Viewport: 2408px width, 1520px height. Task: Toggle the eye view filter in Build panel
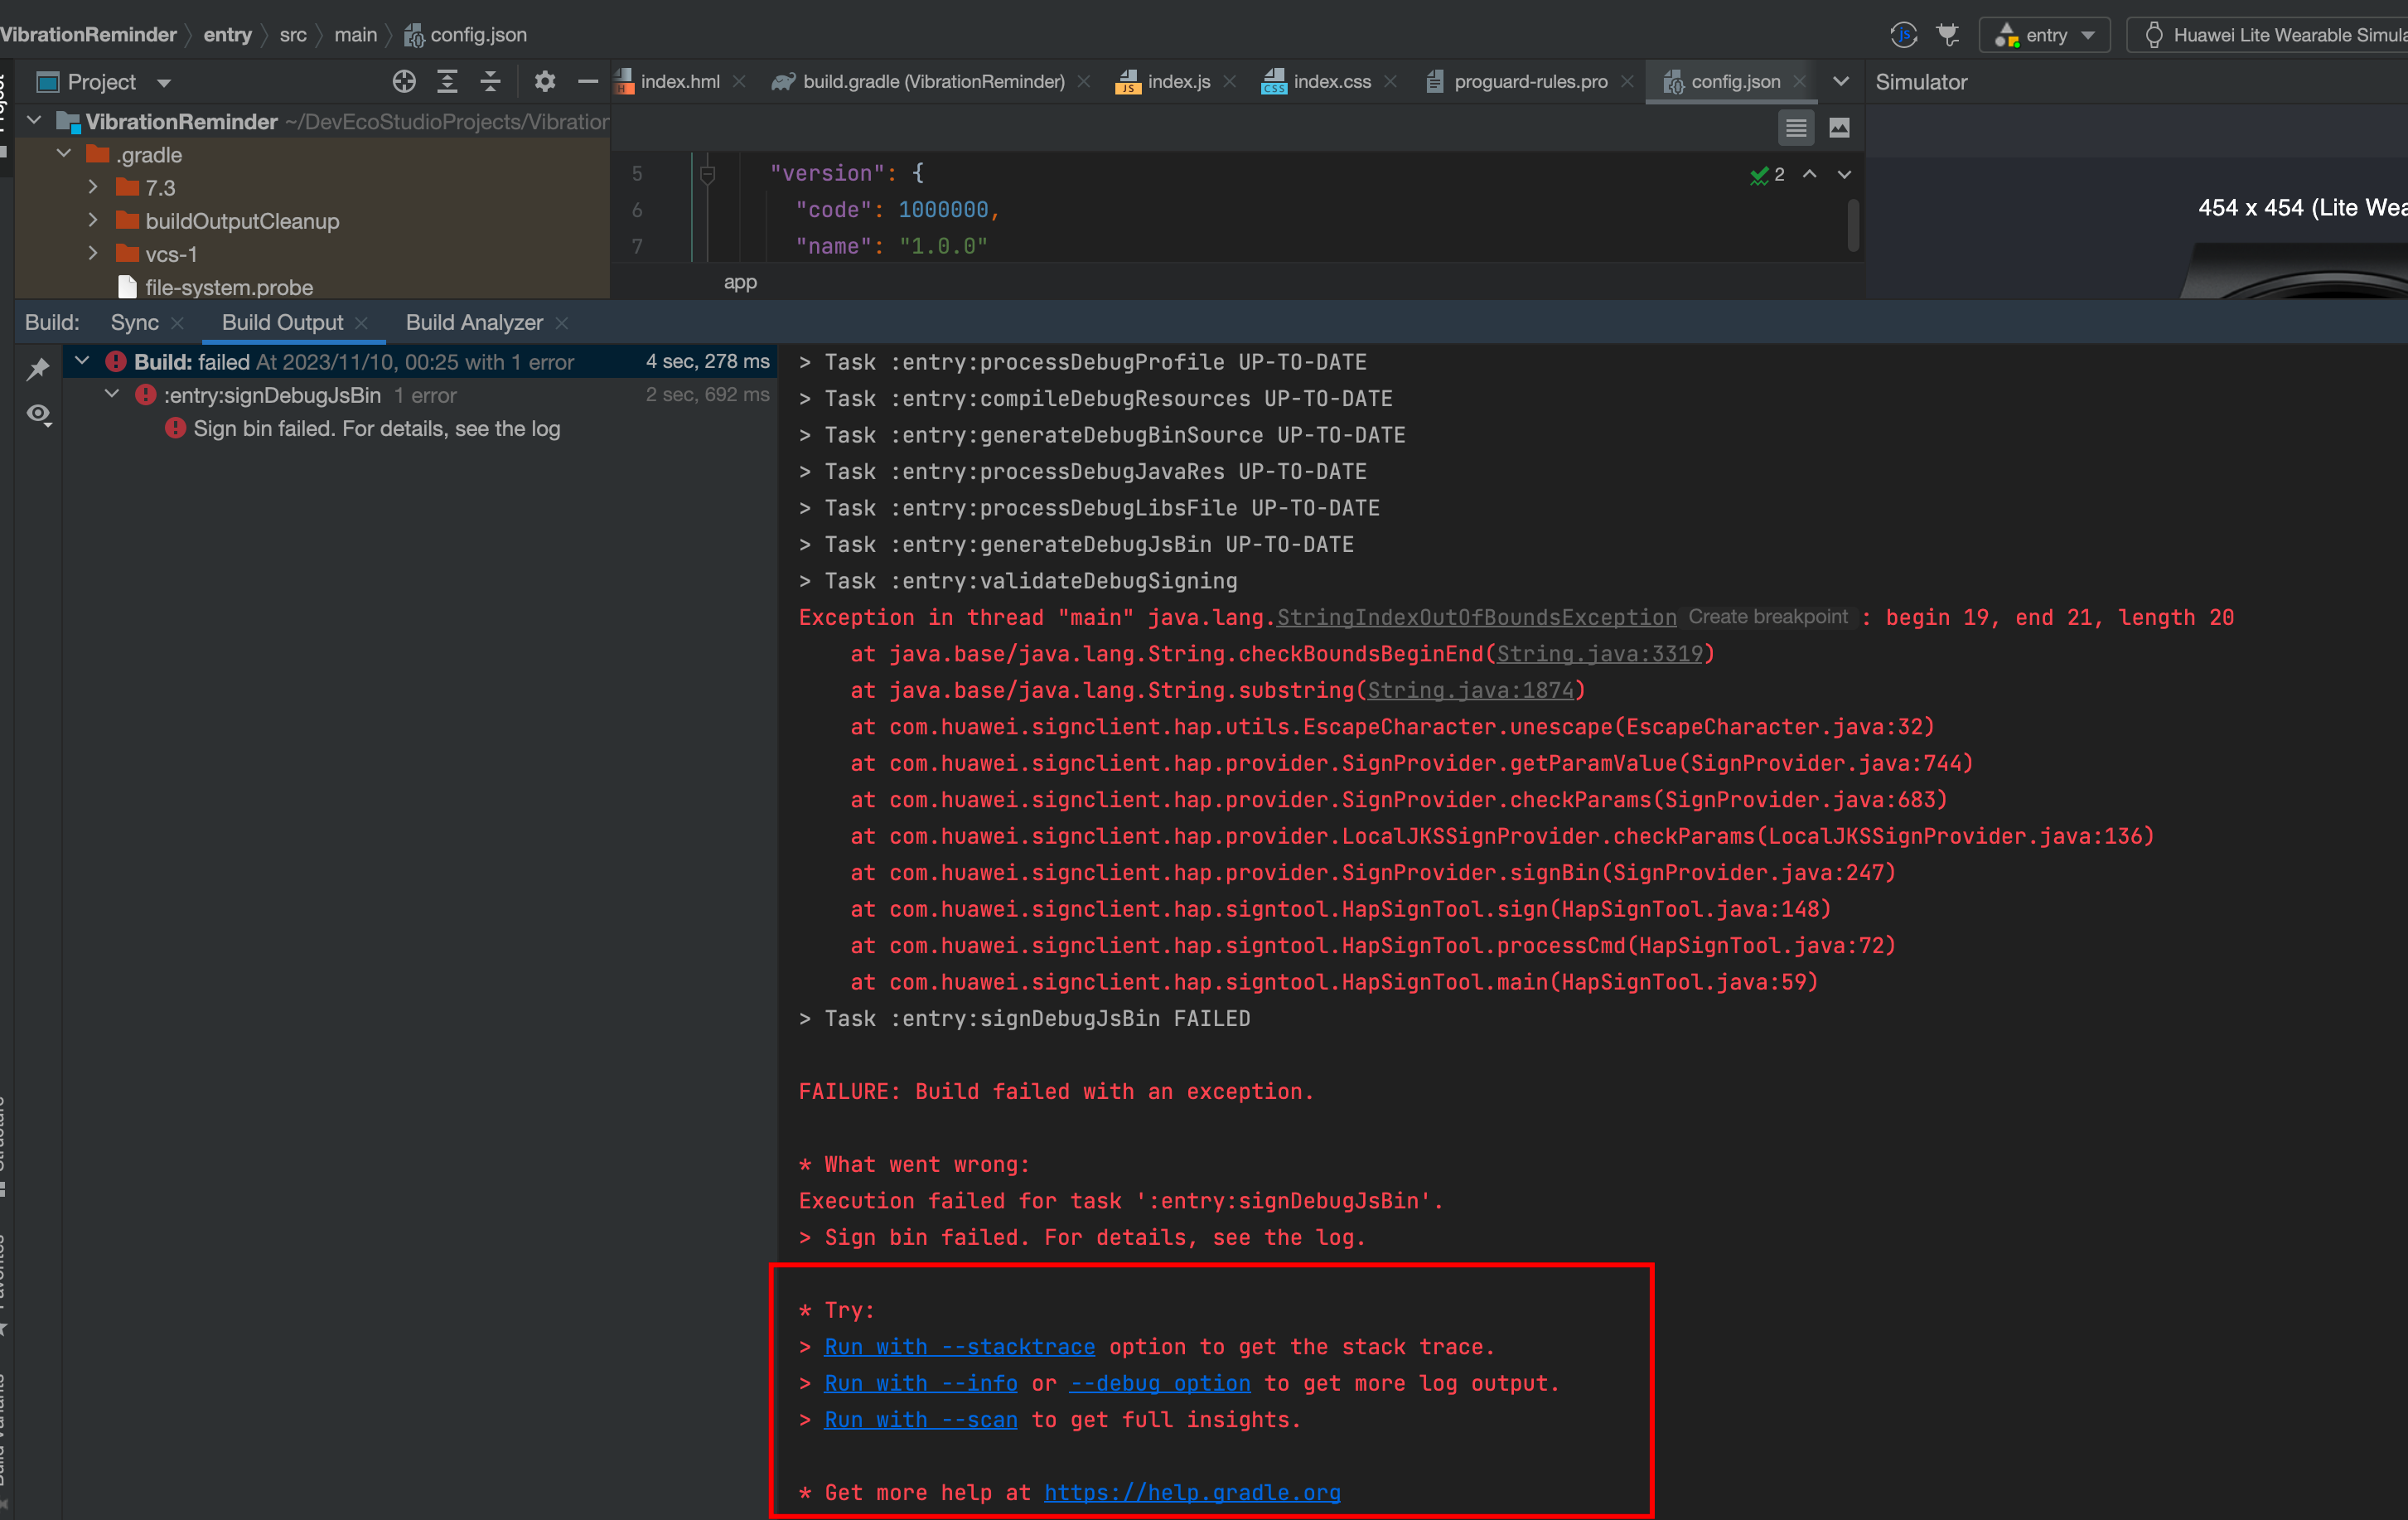click(39, 414)
